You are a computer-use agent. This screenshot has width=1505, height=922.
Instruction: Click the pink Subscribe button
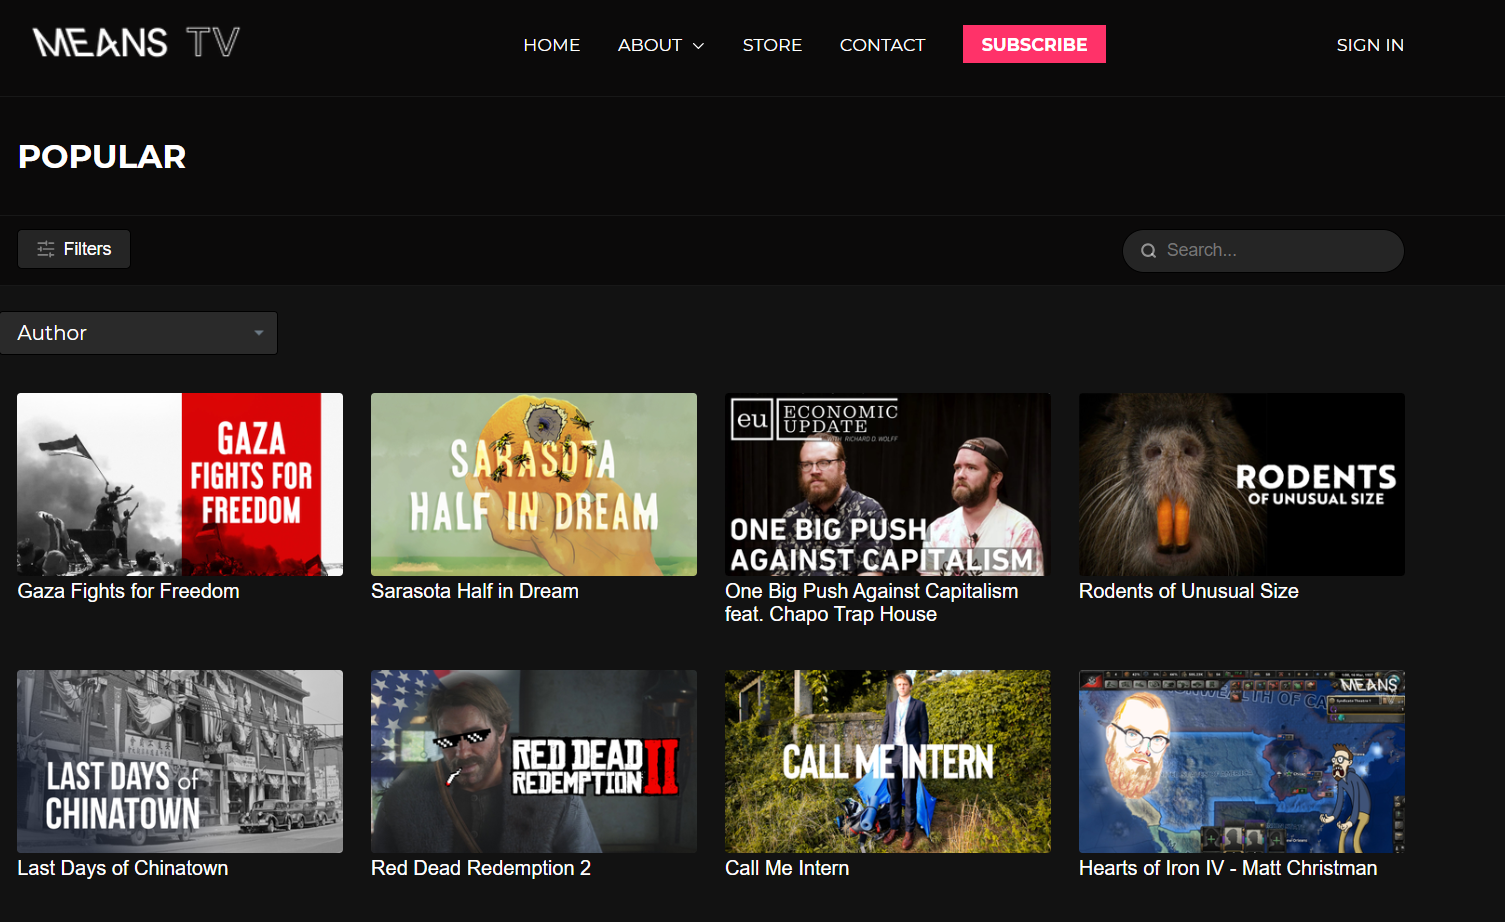coord(1034,44)
